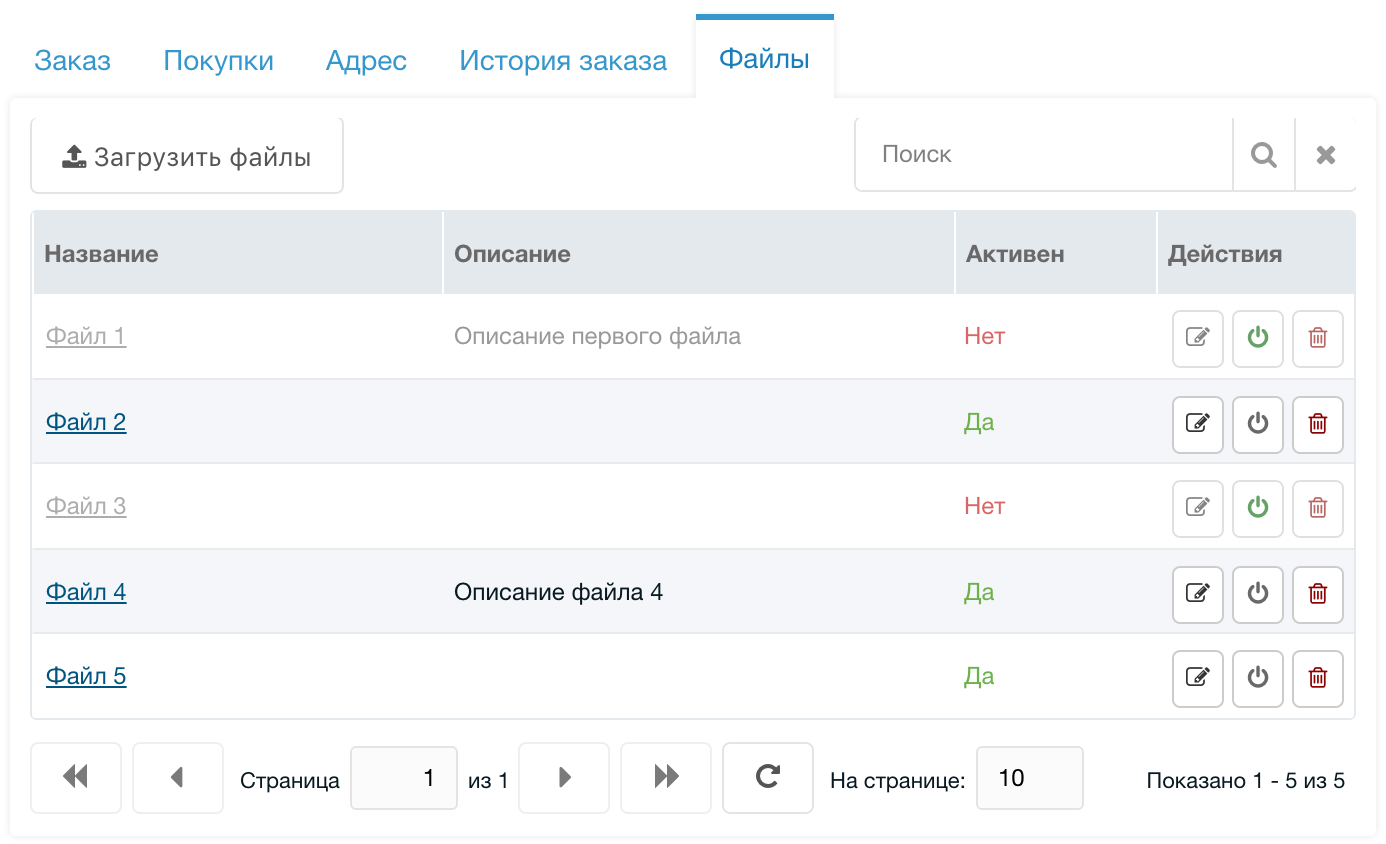Click the Загрузить файлы button
Screen dimensions: 1386x844
187,157
